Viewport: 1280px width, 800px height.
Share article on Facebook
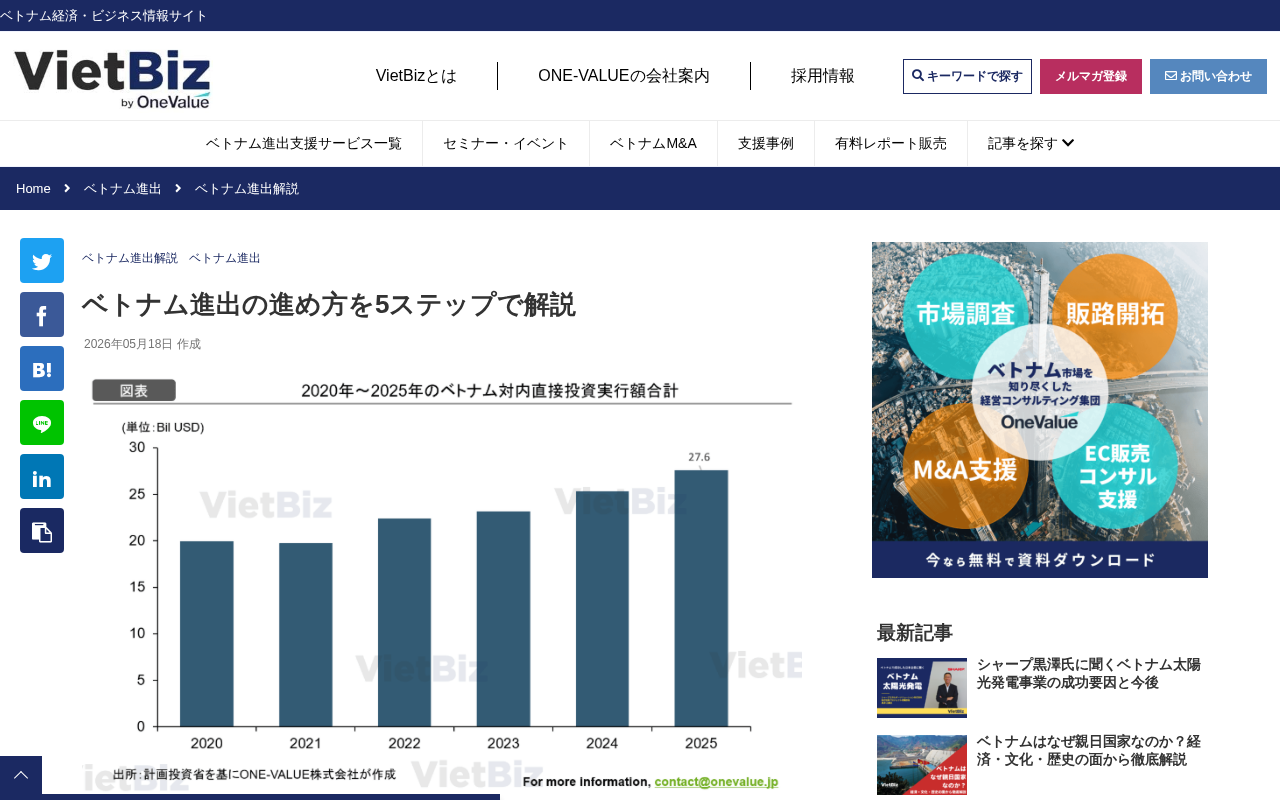(42, 315)
